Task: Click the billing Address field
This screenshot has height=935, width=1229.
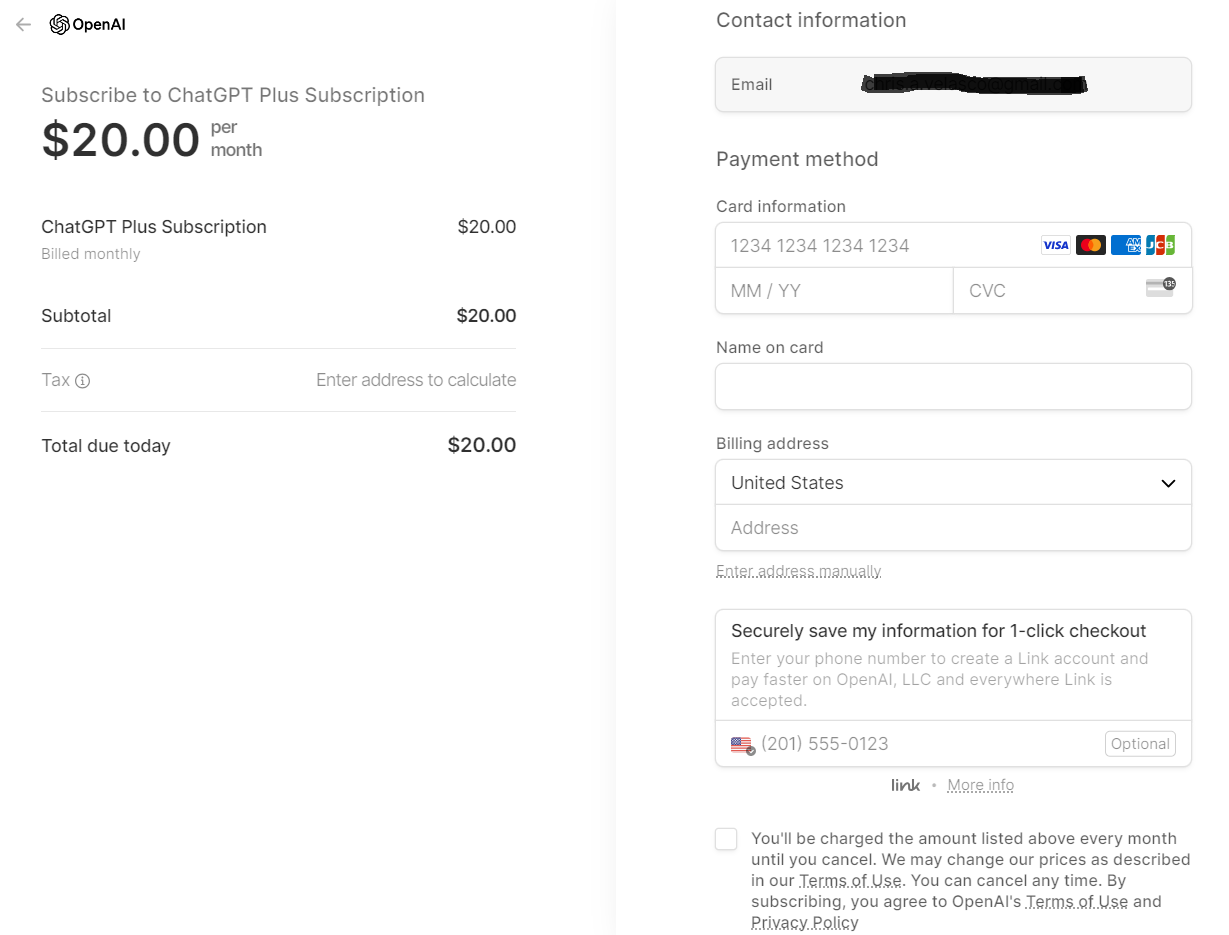Action: pyautogui.click(x=953, y=528)
